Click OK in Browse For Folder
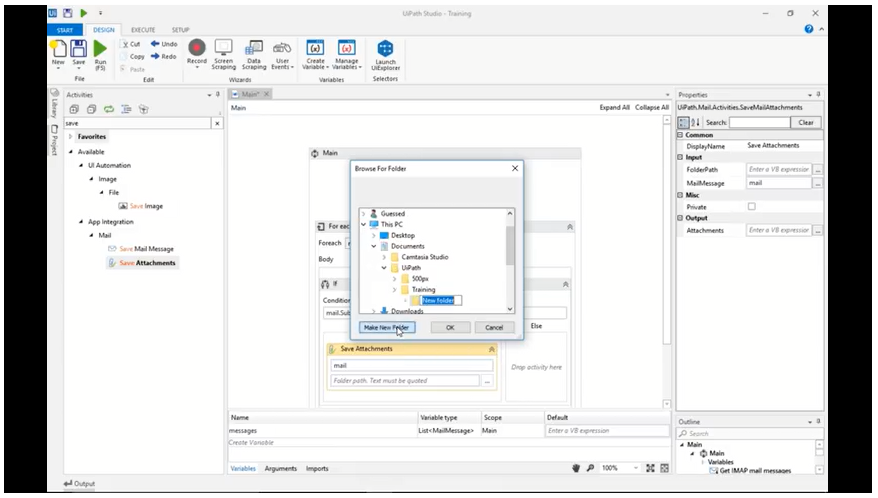This screenshot has width=878, height=498. click(x=450, y=328)
